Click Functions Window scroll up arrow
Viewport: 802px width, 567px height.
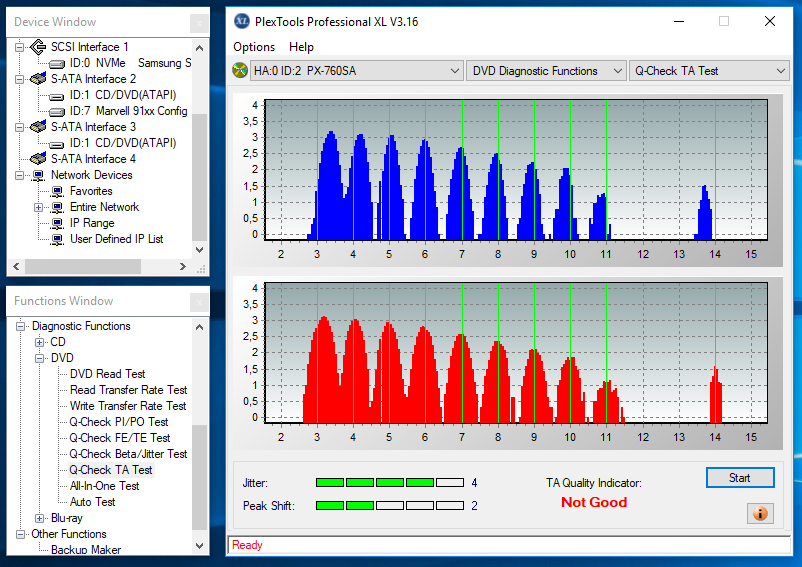click(199, 327)
